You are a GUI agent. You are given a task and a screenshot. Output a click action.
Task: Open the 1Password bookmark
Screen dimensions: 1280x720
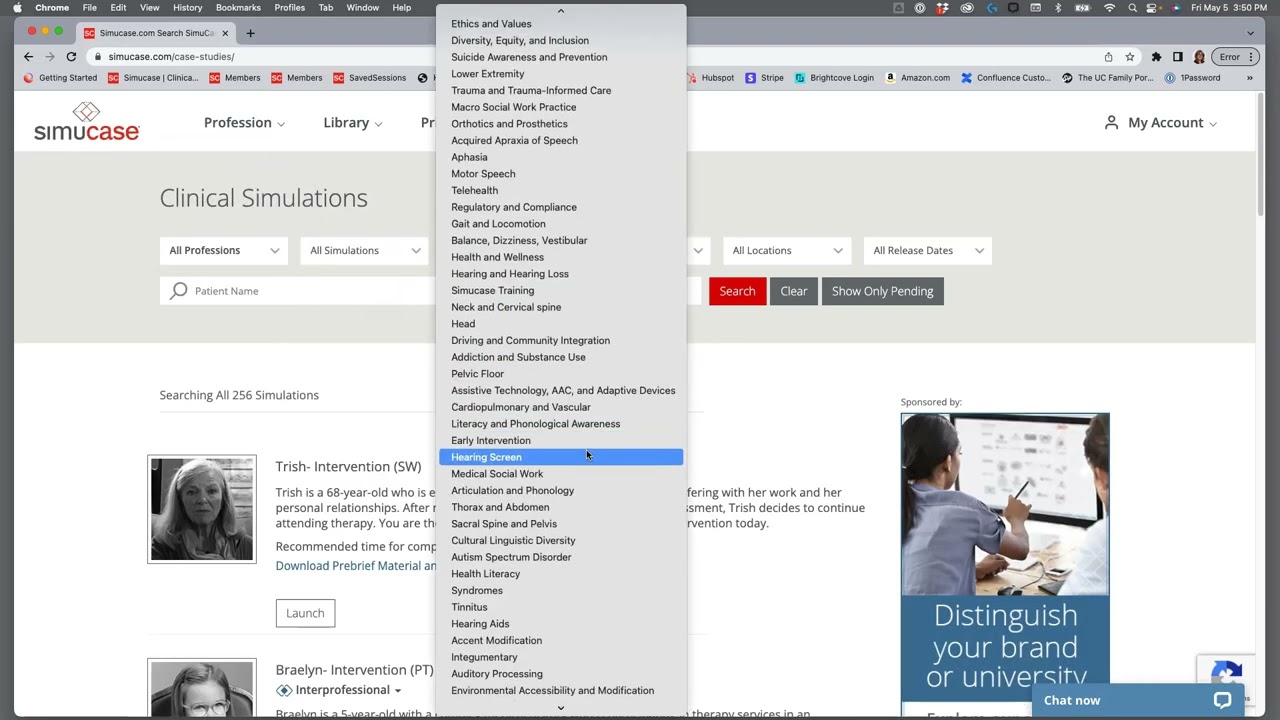1192,78
